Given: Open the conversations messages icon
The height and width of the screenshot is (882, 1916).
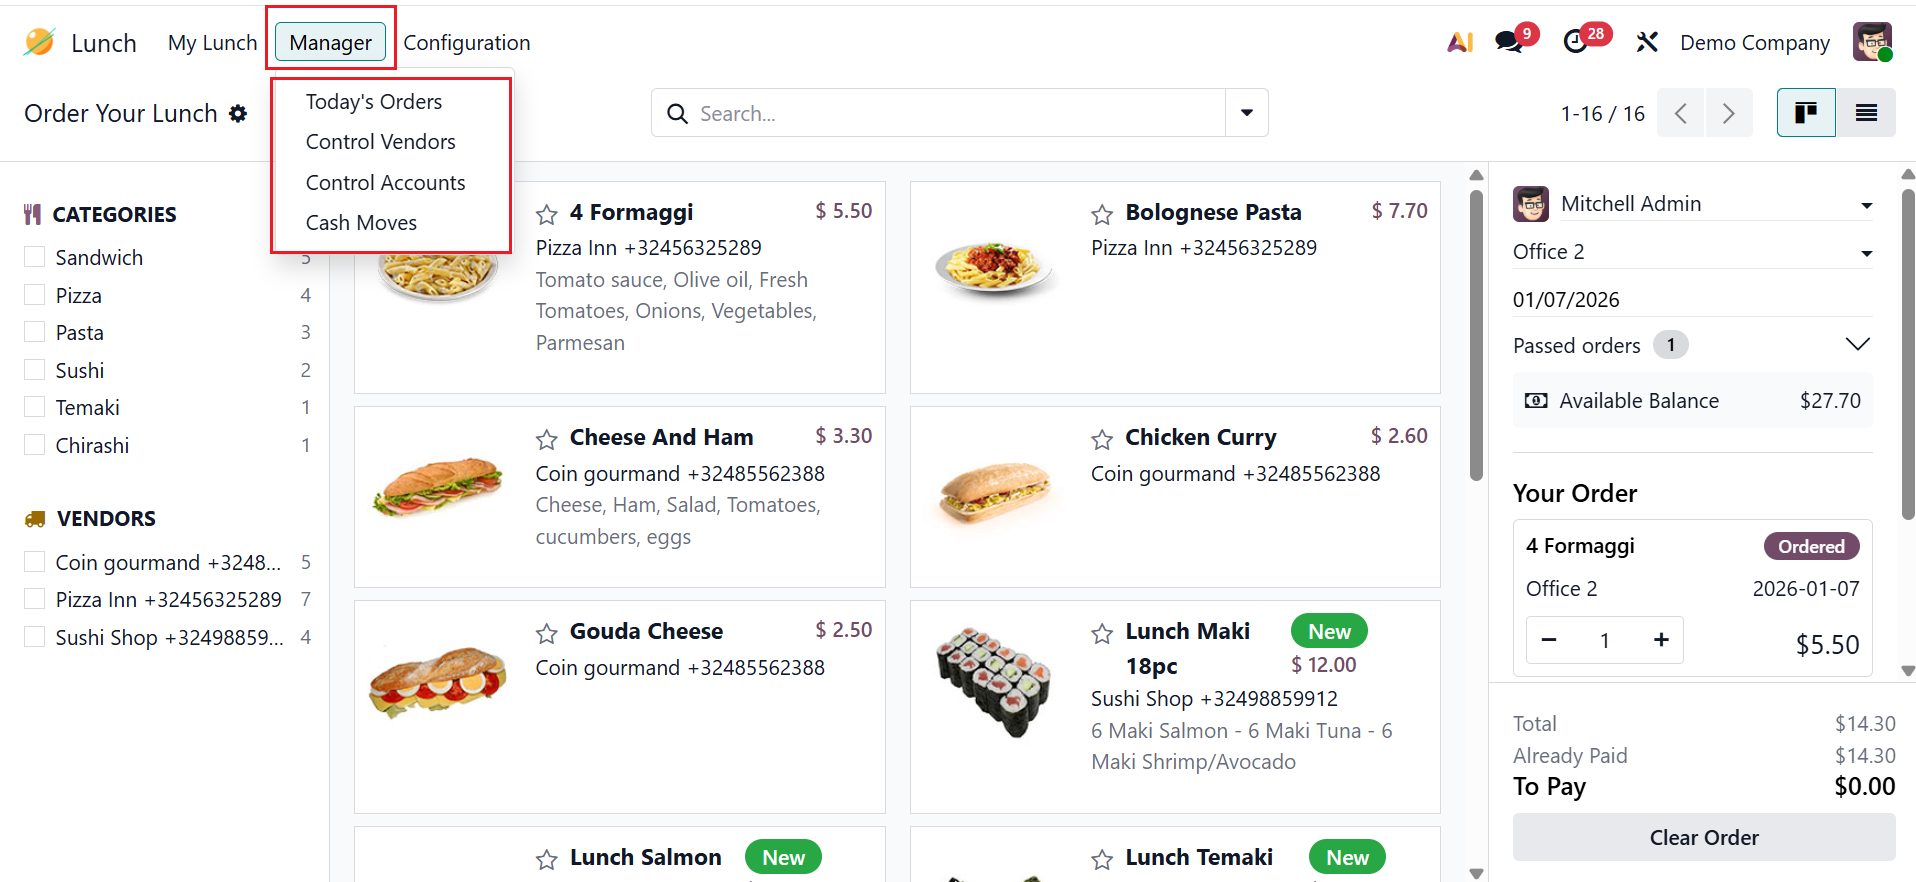Looking at the screenshot, I should click(x=1510, y=42).
